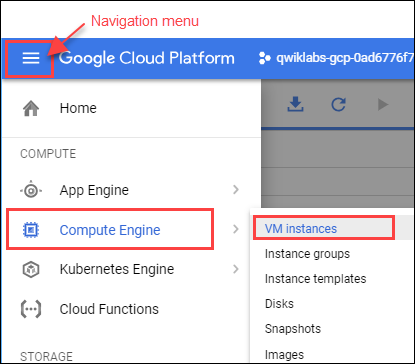Click the App Engine icon
This screenshot has height=364, width=415.
coord(31,190)
